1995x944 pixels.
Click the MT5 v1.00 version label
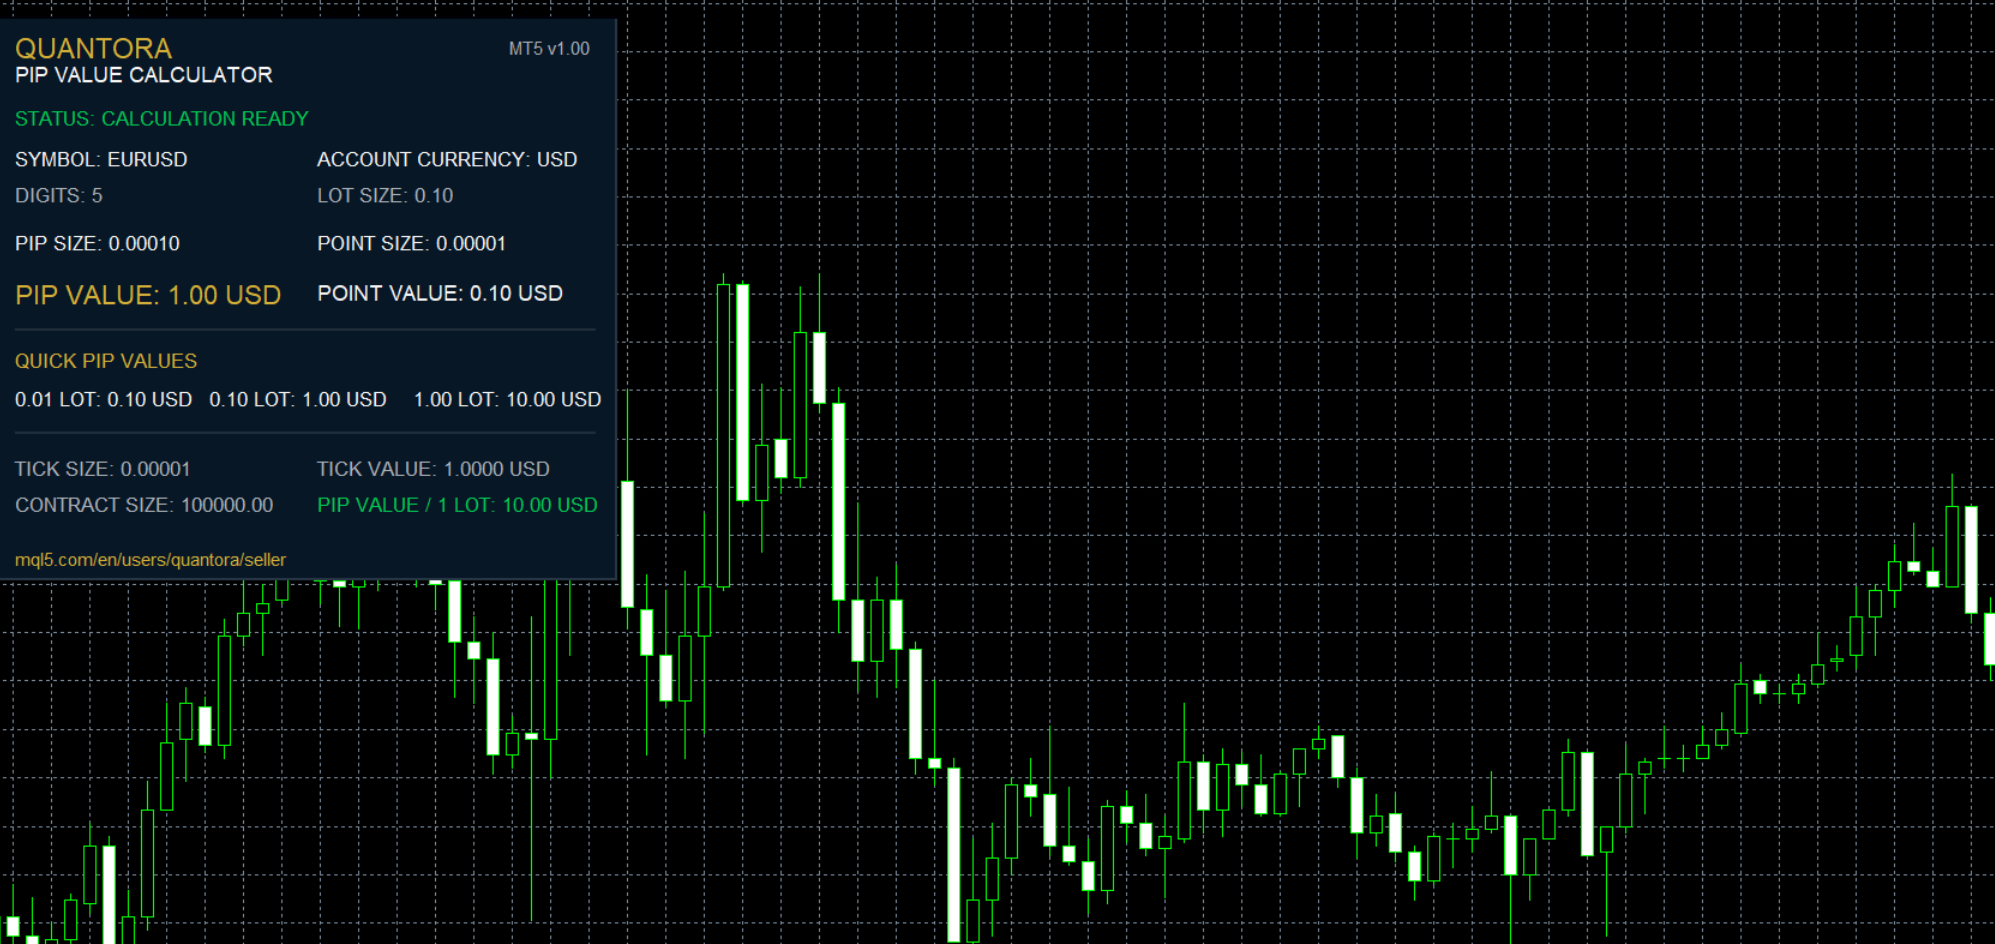[x=549, y=49]
